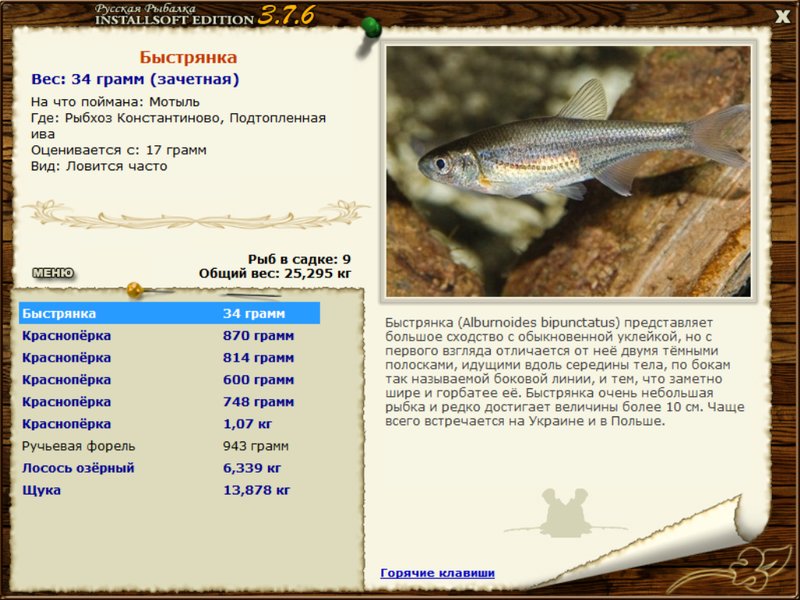Close the fish keepnet window with X
800x600 pixels.
(782, 17)
